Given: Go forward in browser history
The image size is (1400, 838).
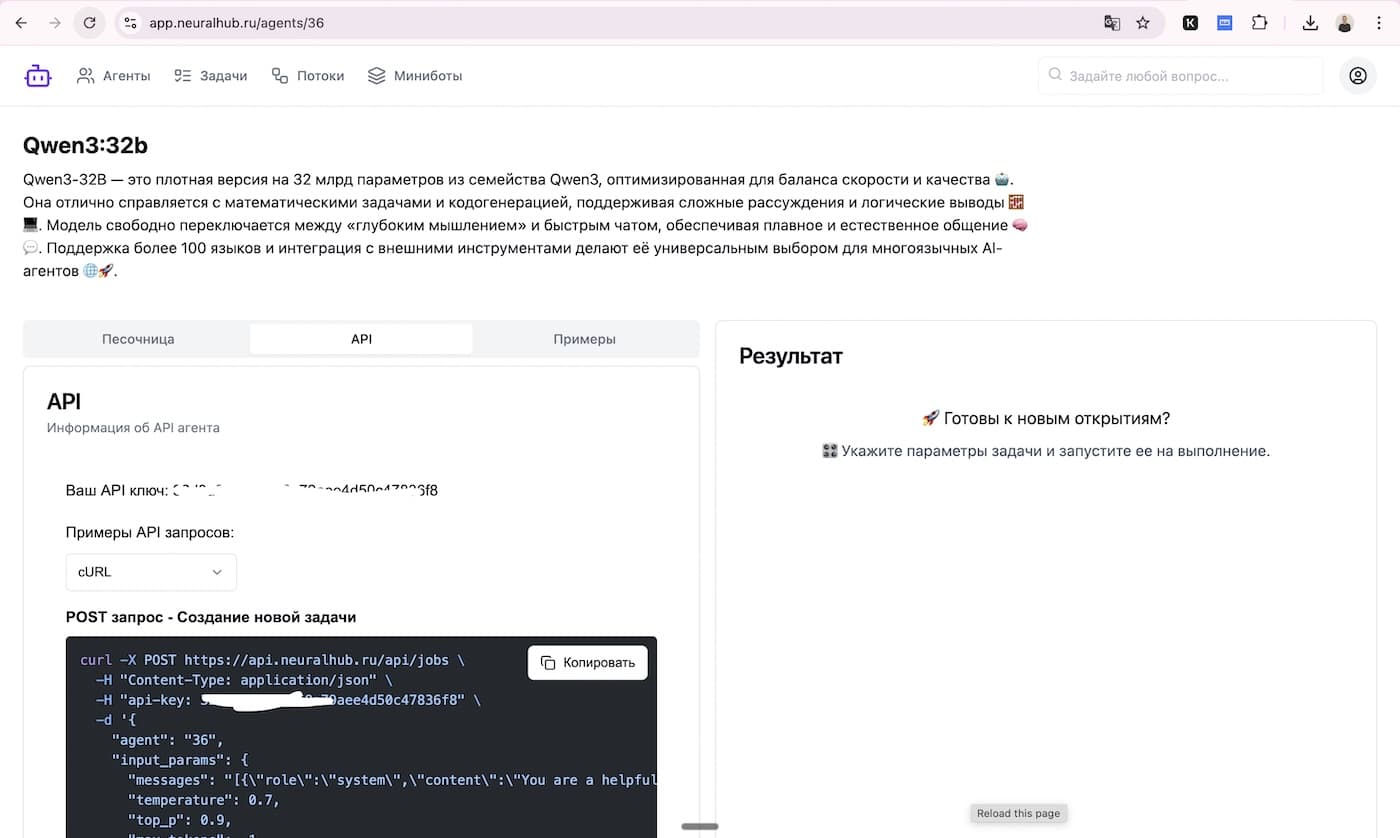Looking at the screenshot, I should 55,23.
